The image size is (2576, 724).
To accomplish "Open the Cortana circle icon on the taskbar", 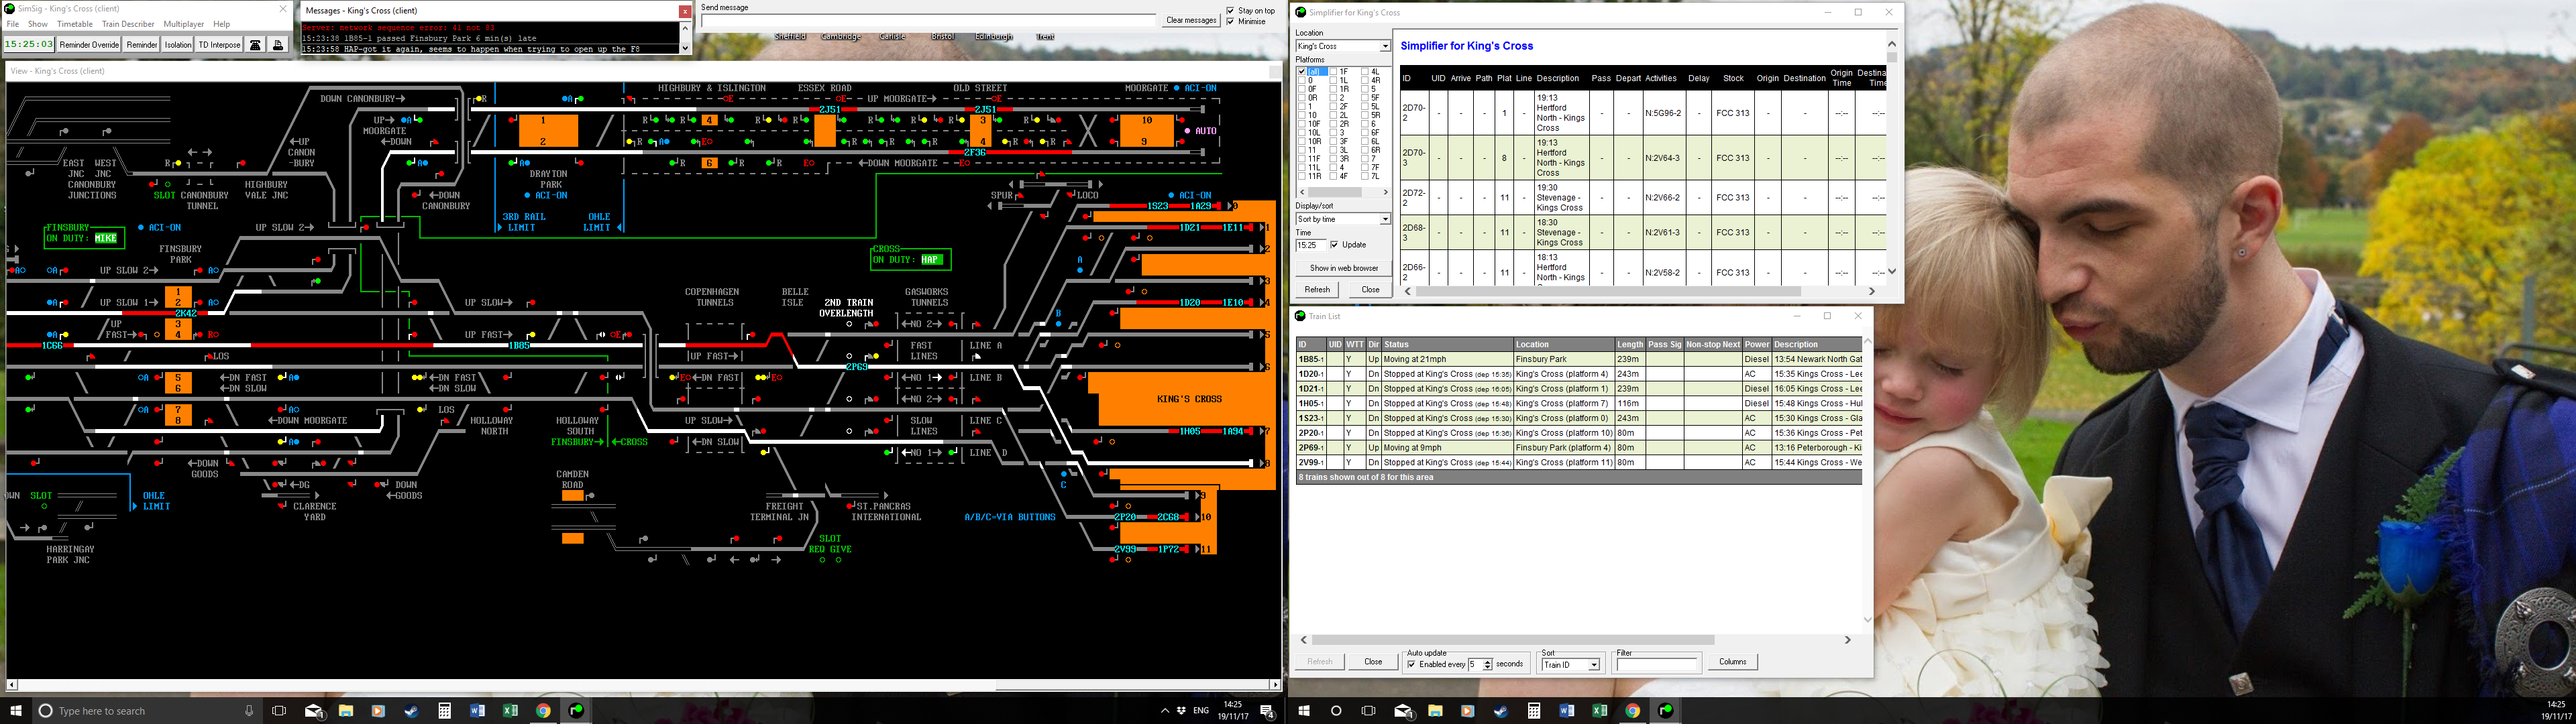I will 1336,711.
